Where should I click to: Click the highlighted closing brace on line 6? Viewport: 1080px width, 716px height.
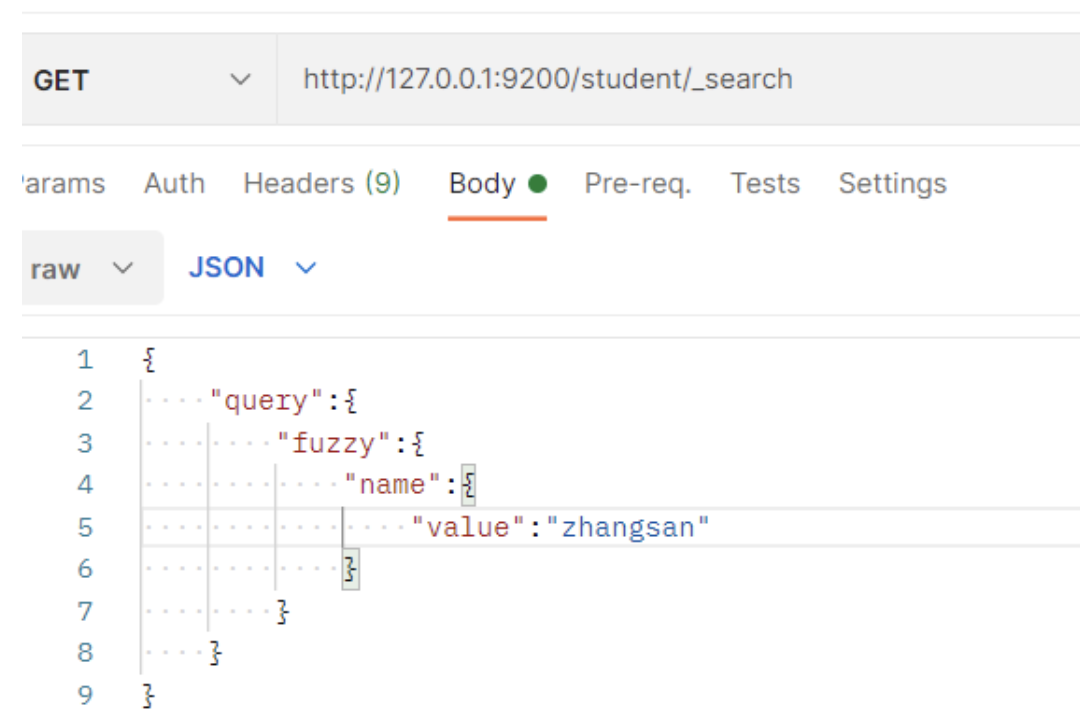[x=350, y=569]
